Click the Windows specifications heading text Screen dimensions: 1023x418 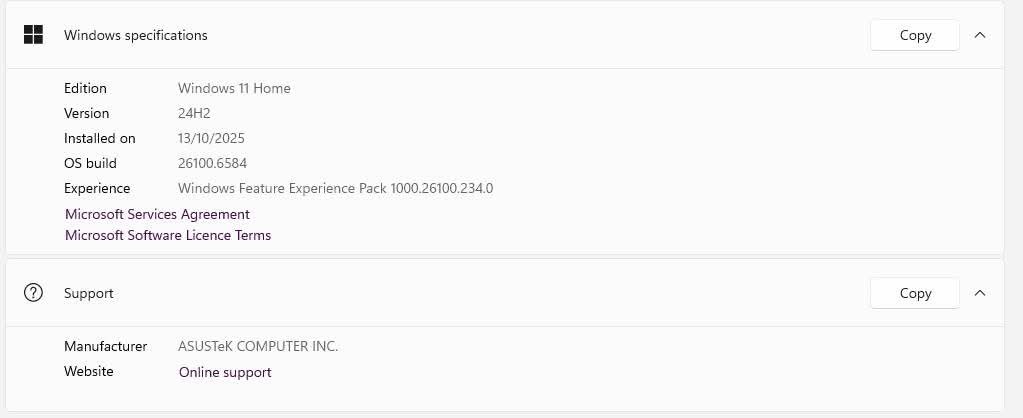tap(136, 35)
